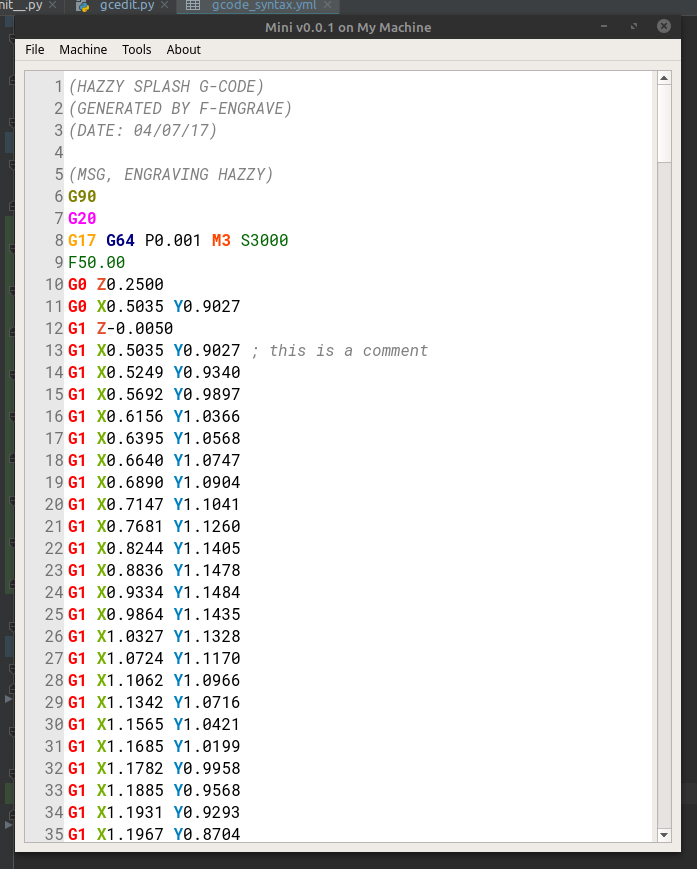Image resolution: width=697 pixels, height=869 pixels.
Task: Click X0.8244 on line 22
Action: 130,549
